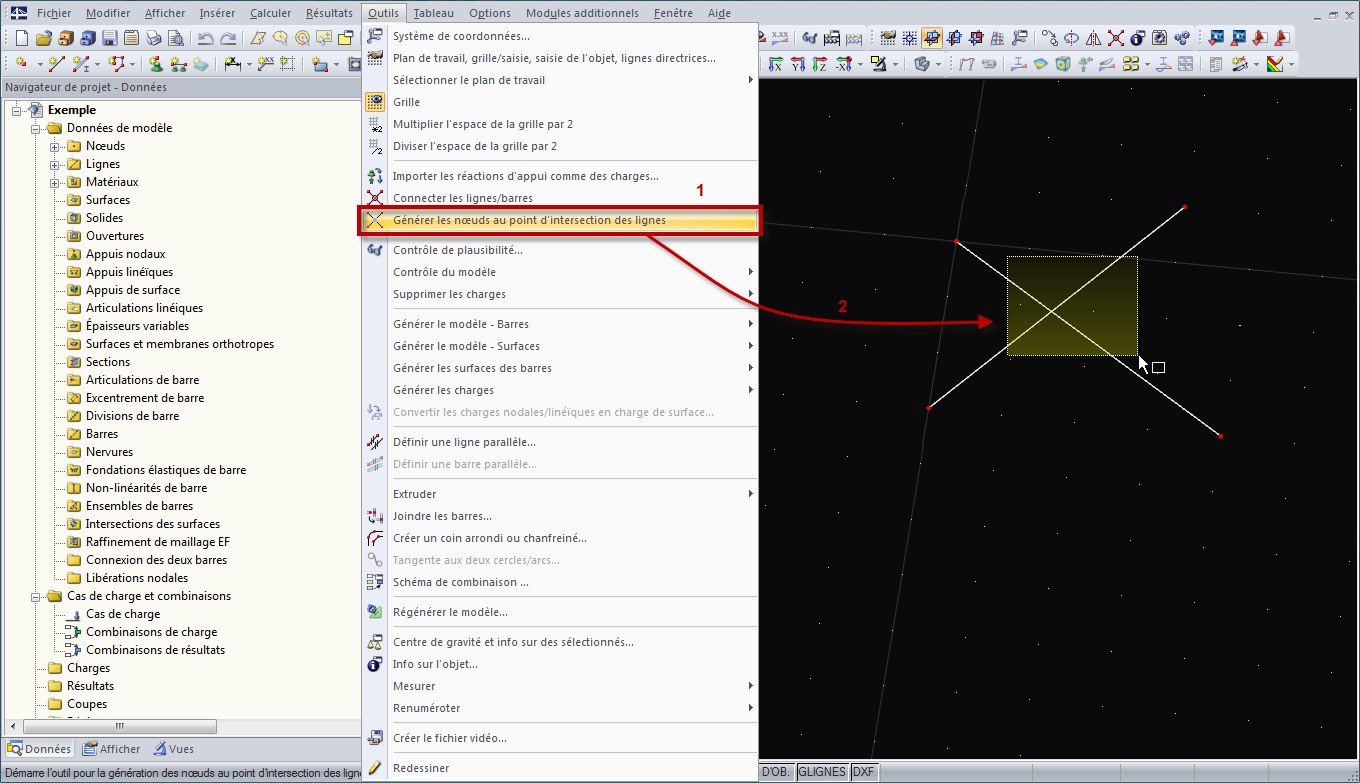Viewport: 1360px width, 783px height.
Task: Toggle the GLIGNES status bar button
Action: click(x=822, y=772)
